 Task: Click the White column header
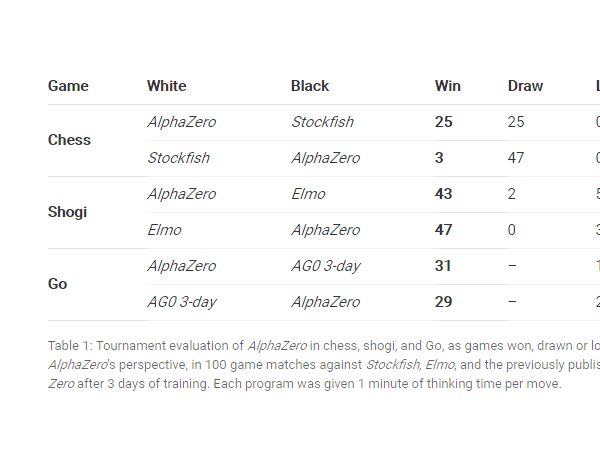(x=166, y=86)
